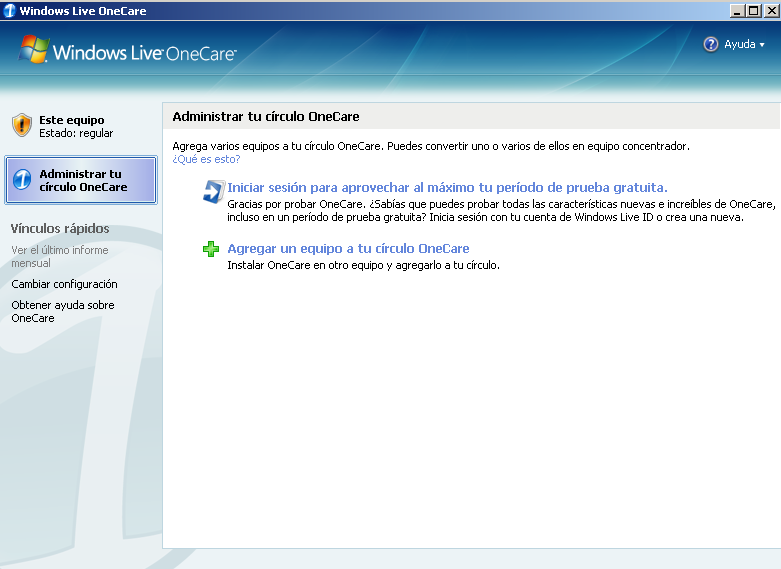Viewport: 781px width, 569px height.
Task: Click the blue question mark help icon
Action: (x=711, y=44)
